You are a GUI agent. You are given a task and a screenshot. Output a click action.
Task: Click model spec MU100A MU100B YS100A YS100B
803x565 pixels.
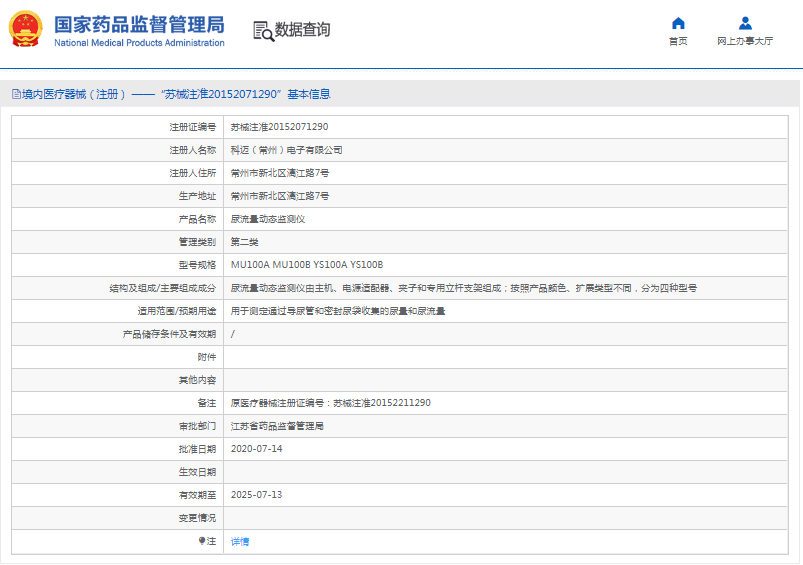tap(306, 265)
